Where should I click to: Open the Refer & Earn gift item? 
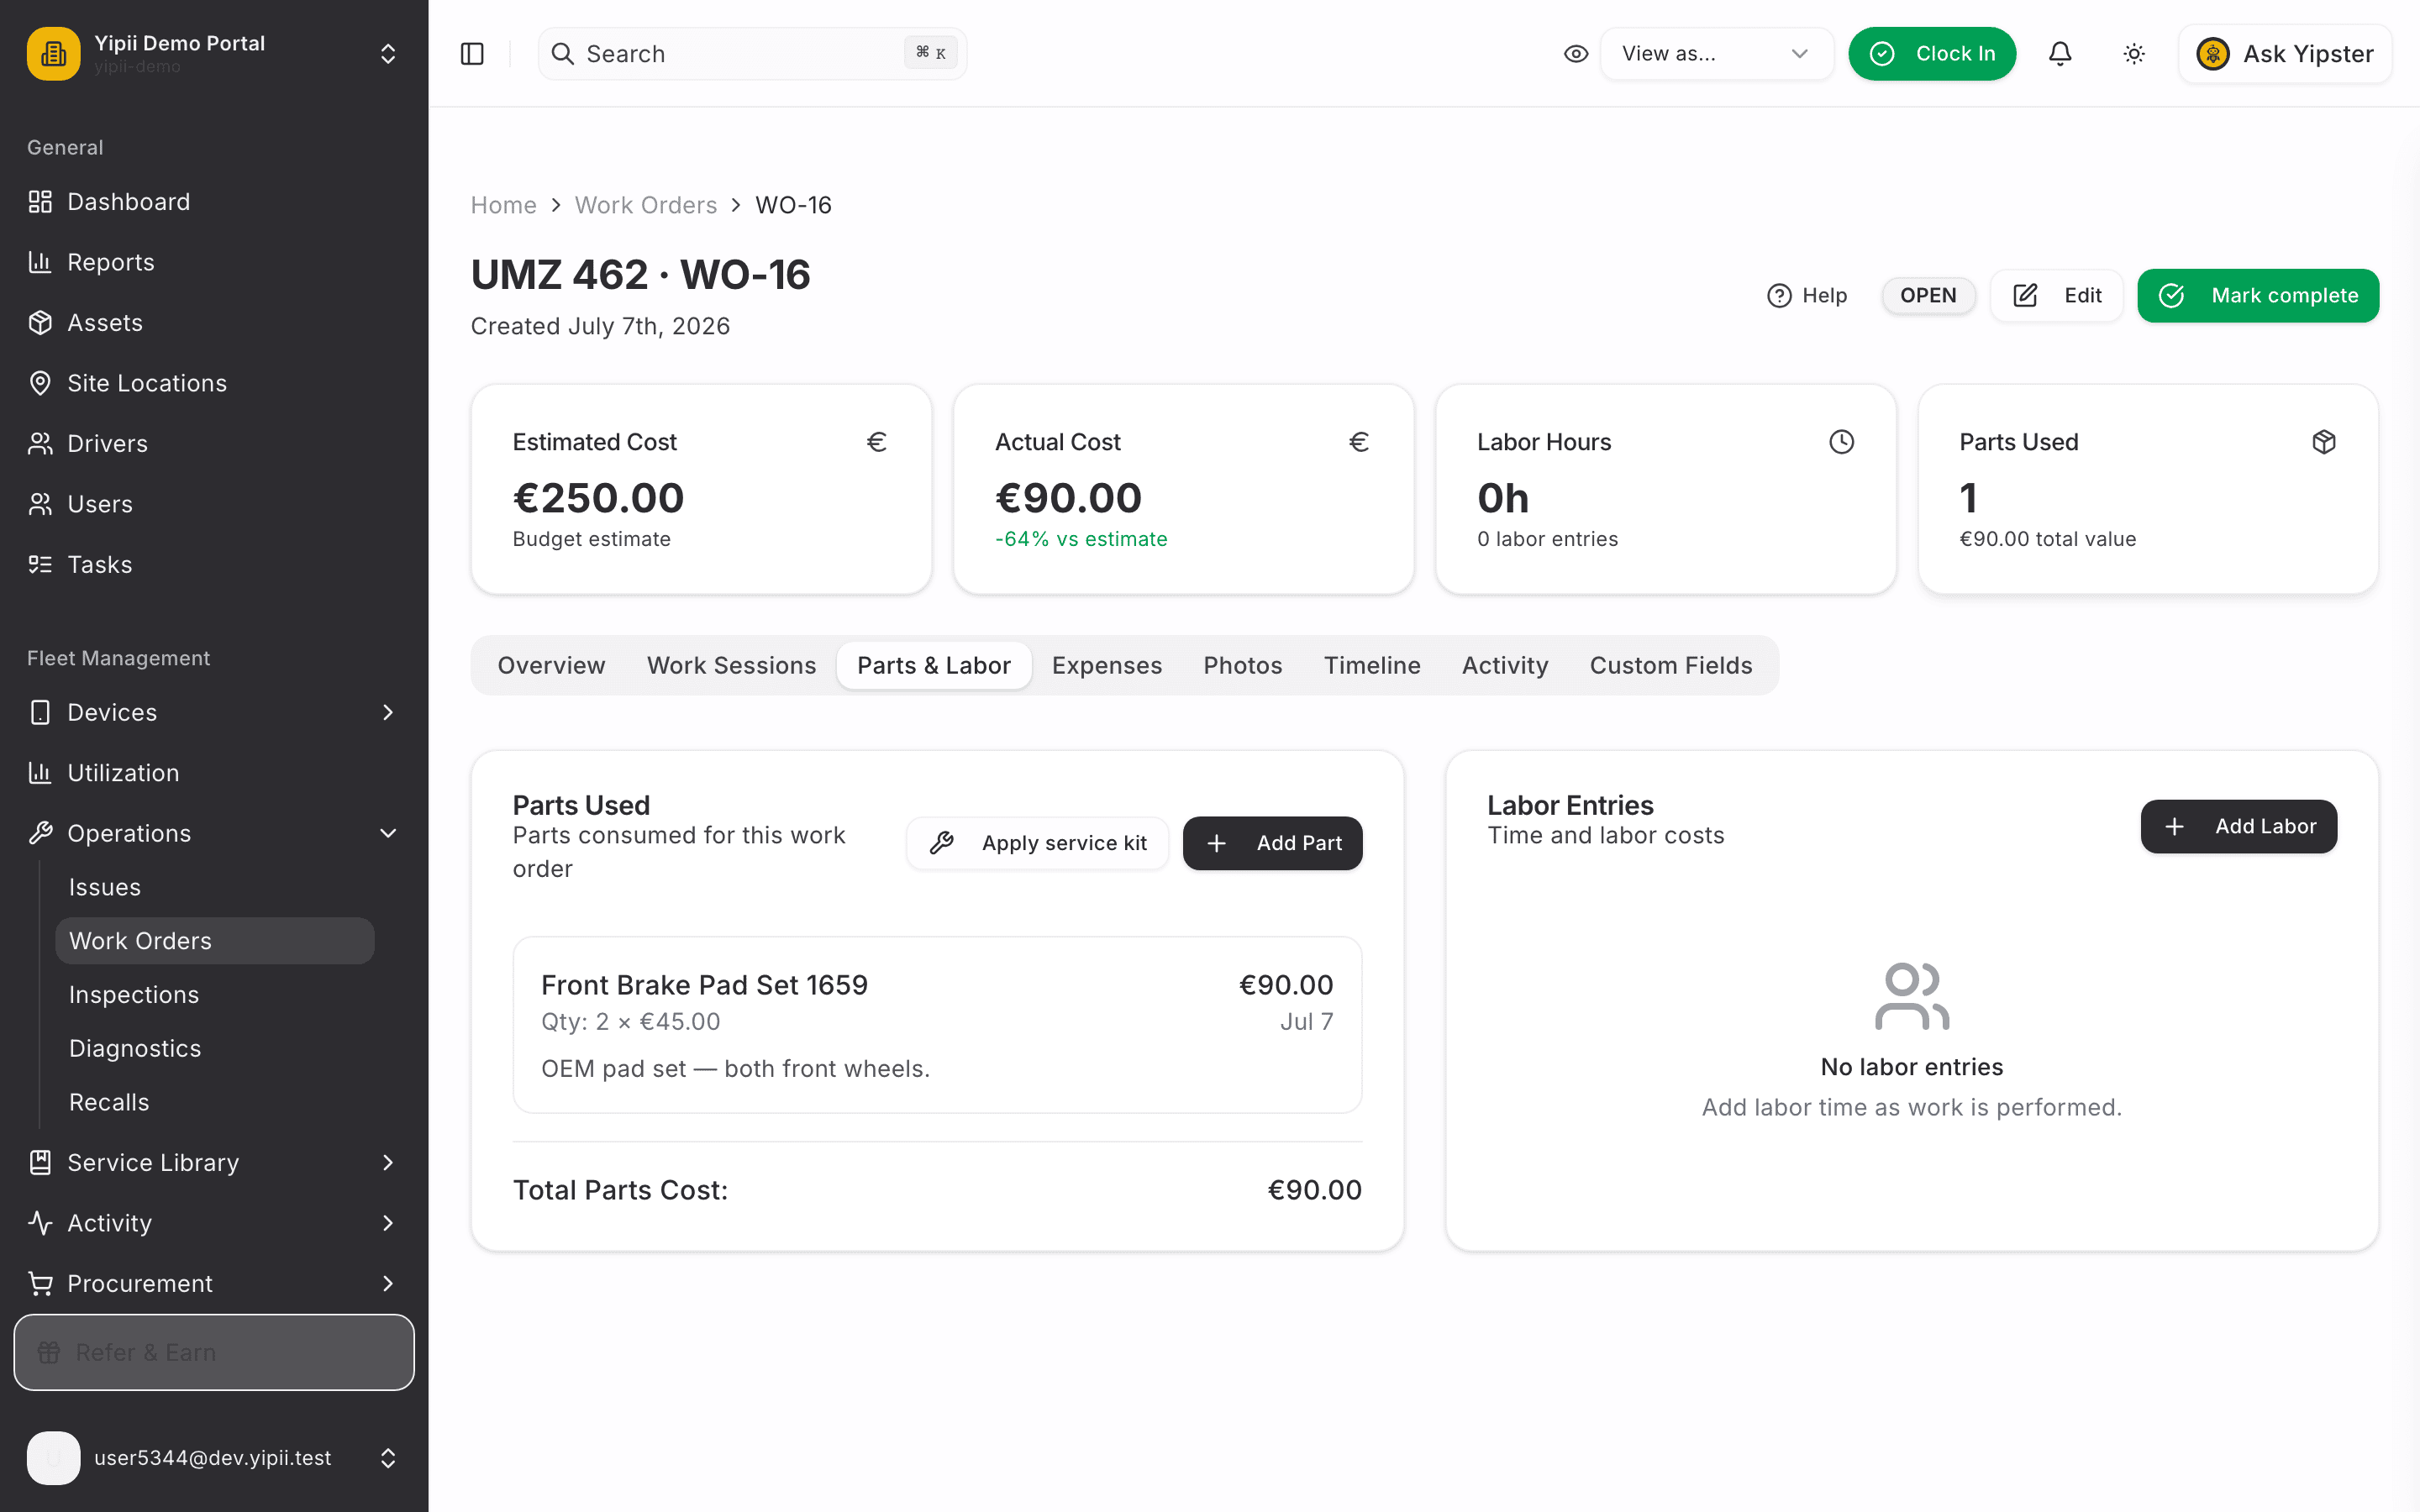[214, 1352]
